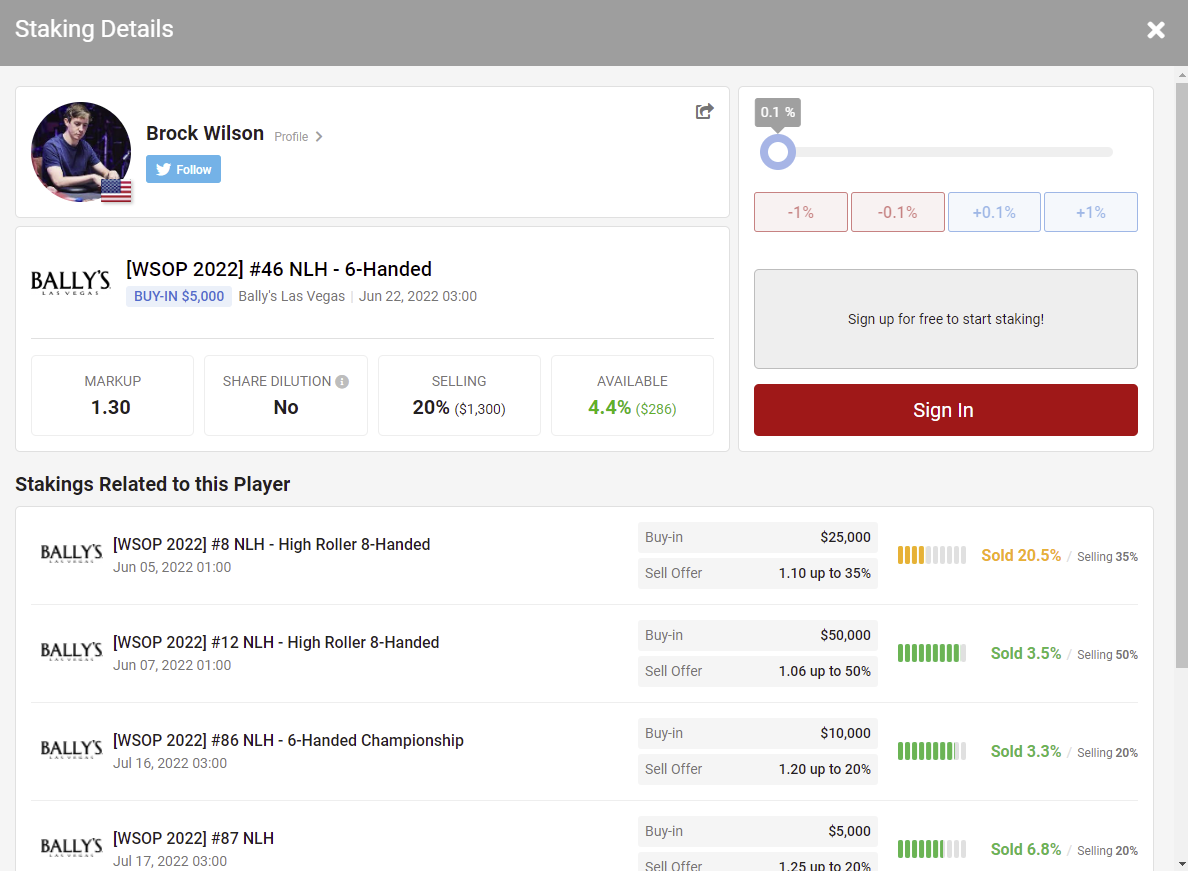The height and width of the screenshot is (871, 1188).
Task: Click the Bally's logo in the #8 row
Action: click(x=71, y=554)
